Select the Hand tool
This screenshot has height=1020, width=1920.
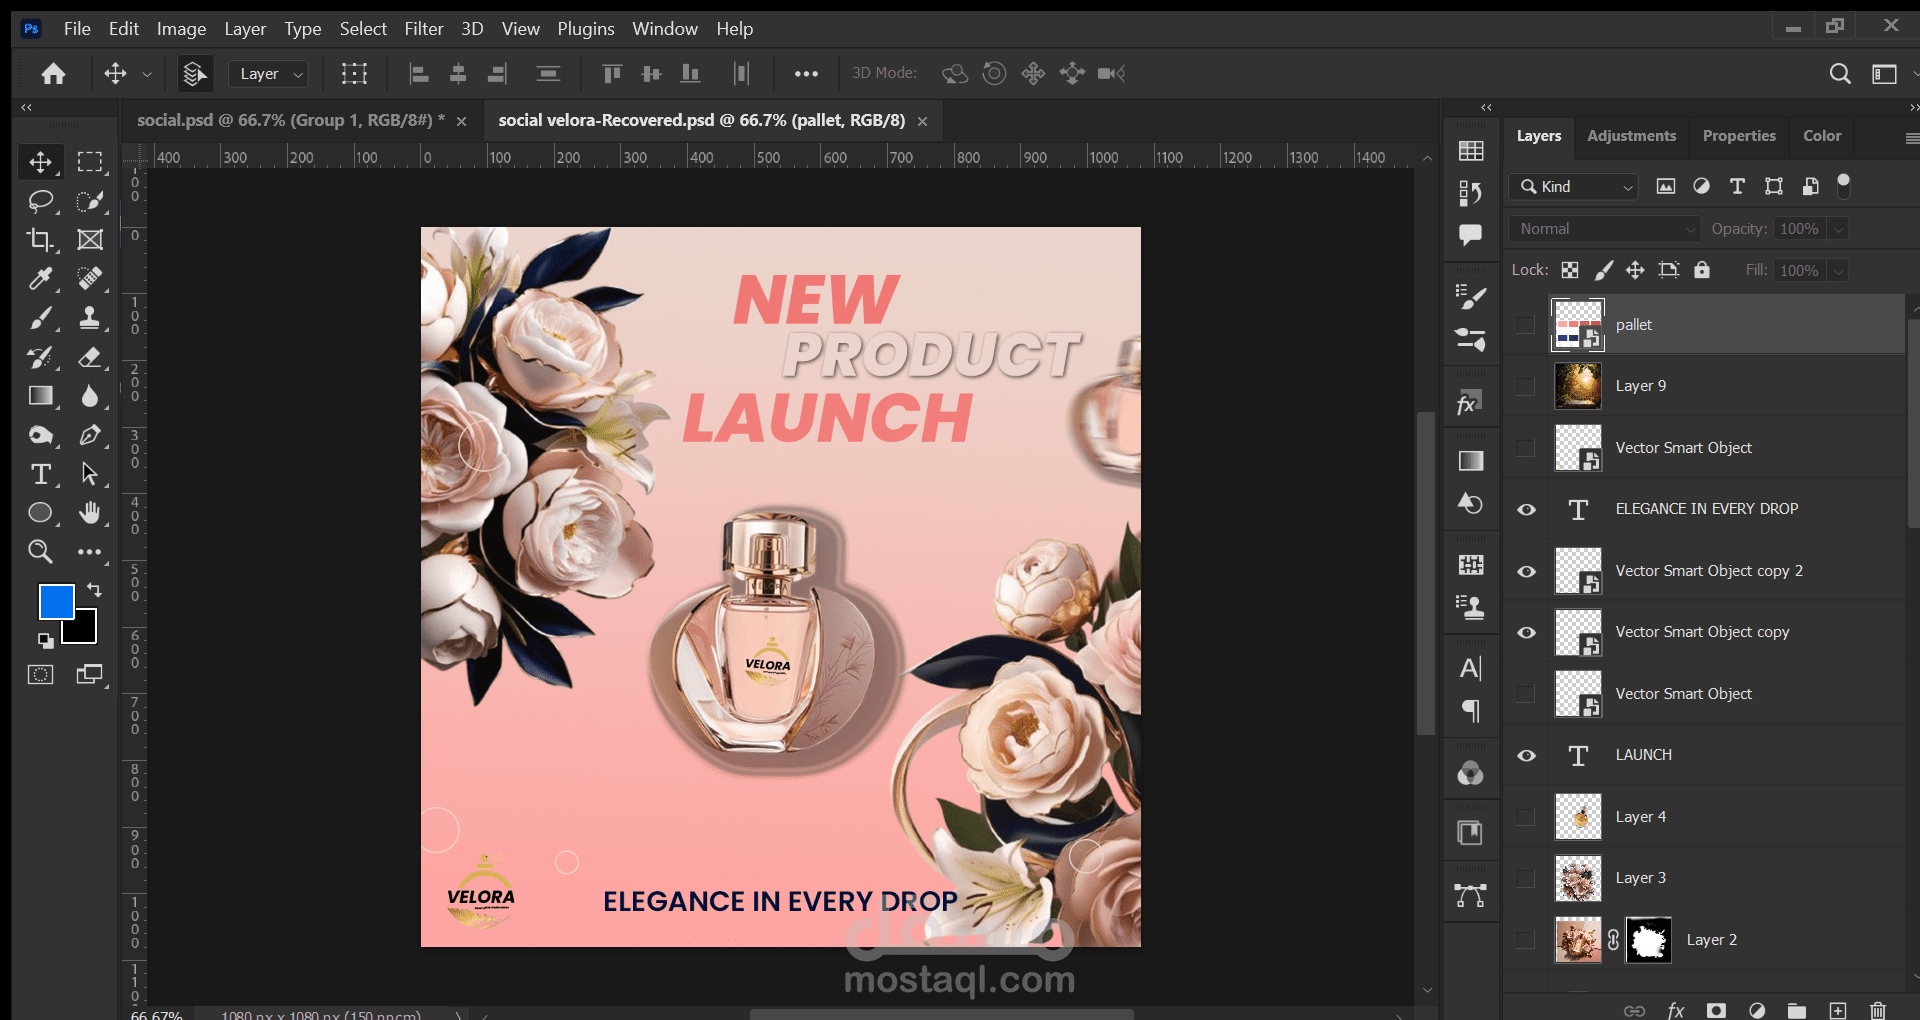coord(90,513)
